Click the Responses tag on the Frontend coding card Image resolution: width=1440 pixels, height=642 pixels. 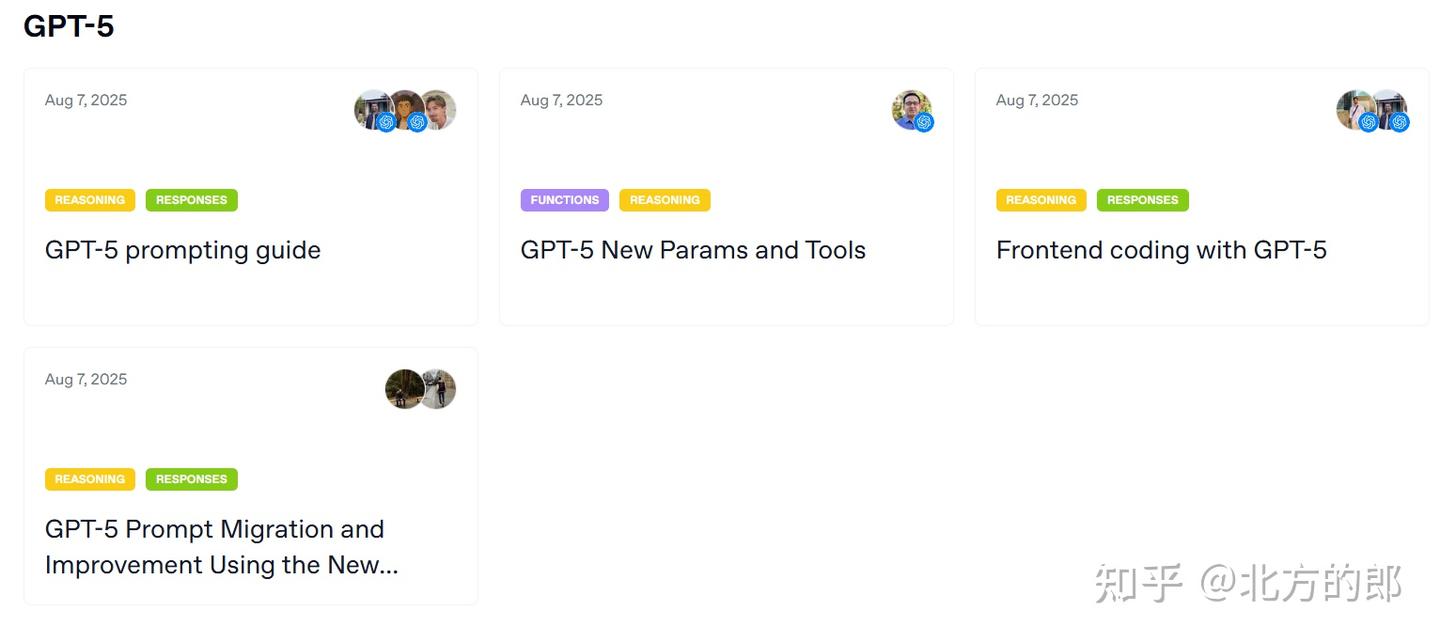click(1142, 200)
